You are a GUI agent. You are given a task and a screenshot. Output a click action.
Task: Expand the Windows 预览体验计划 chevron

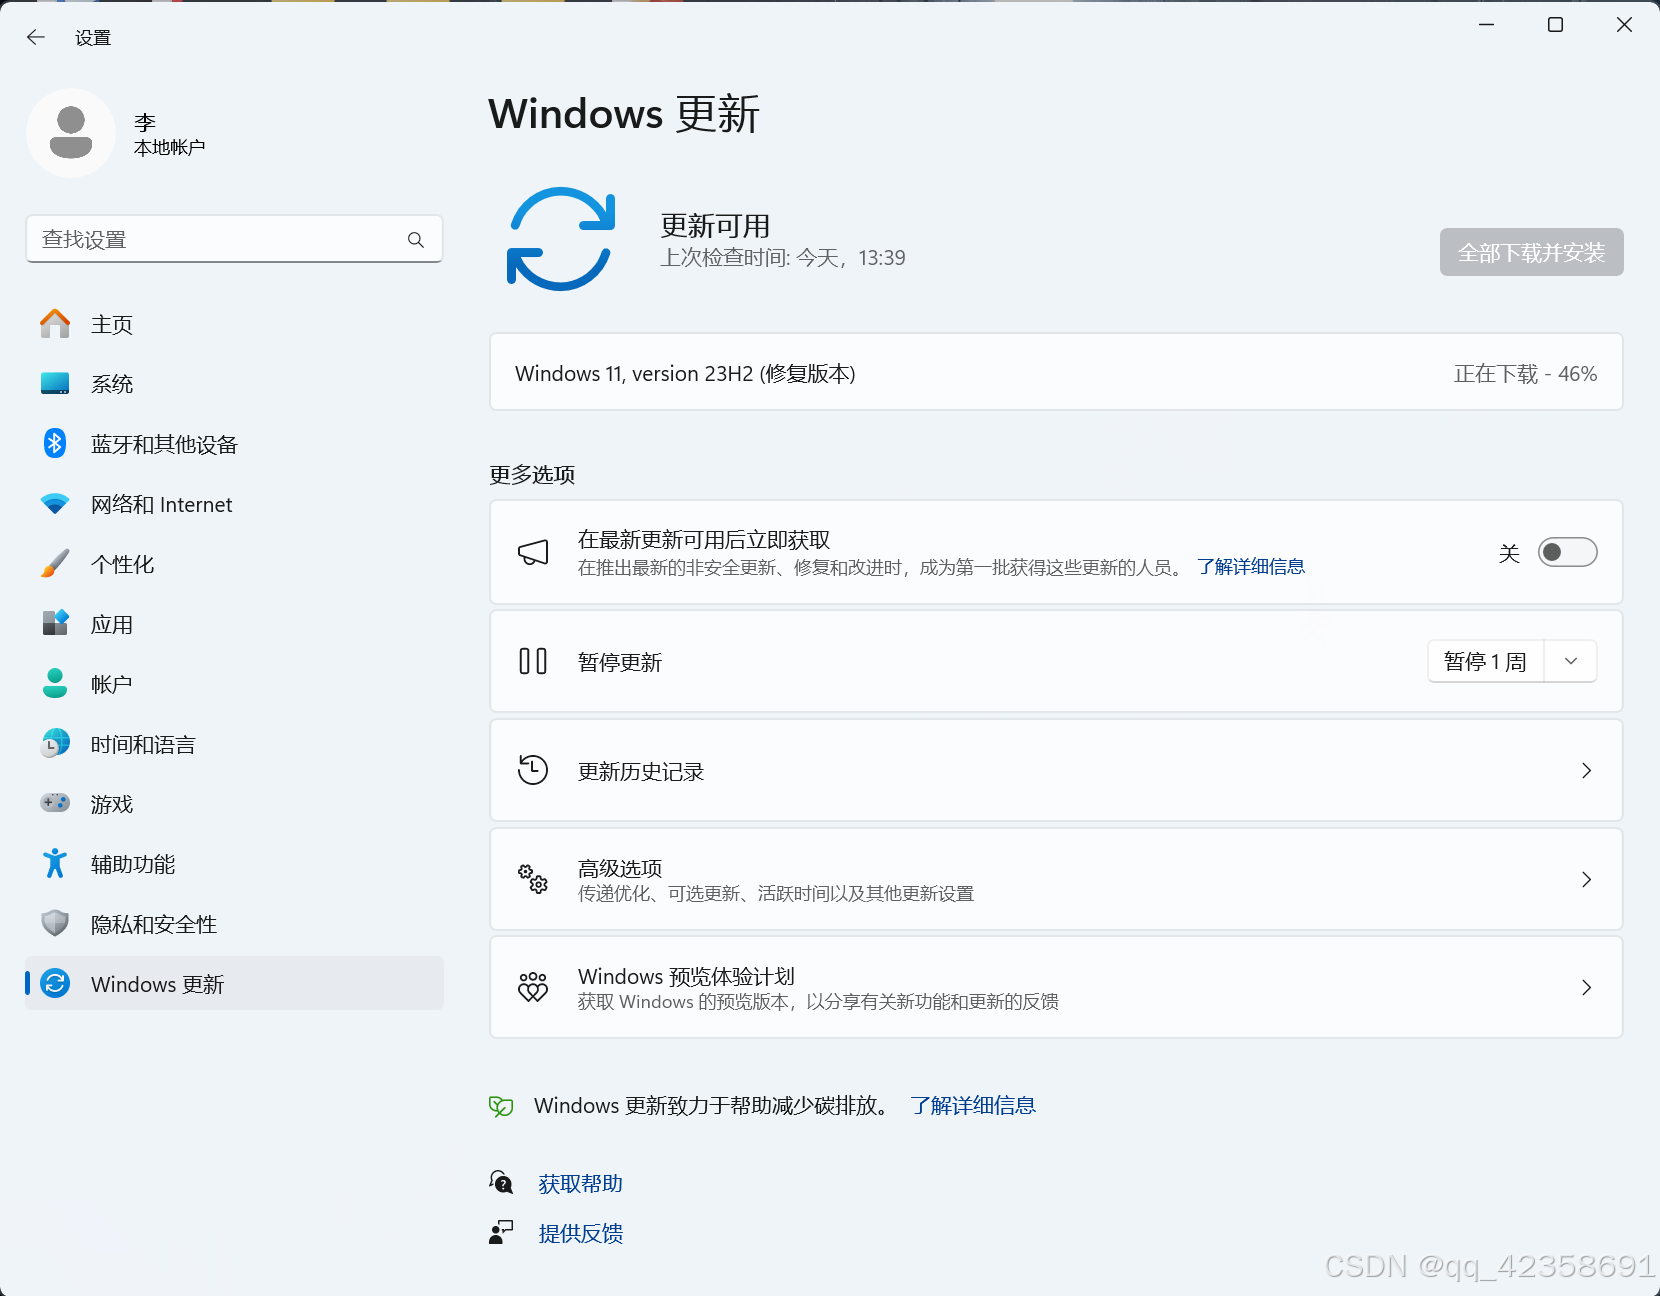[x=1586, y=987]
